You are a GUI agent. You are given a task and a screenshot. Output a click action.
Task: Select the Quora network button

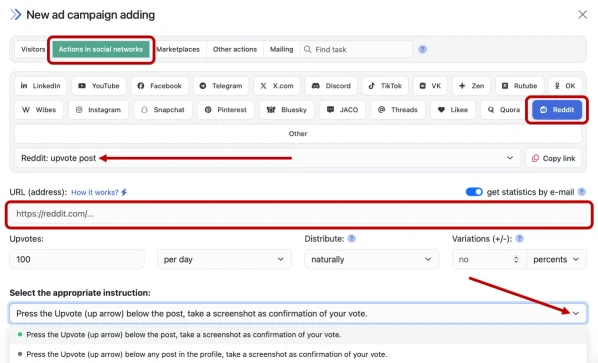pyautogui.click(x=503, y=110)
